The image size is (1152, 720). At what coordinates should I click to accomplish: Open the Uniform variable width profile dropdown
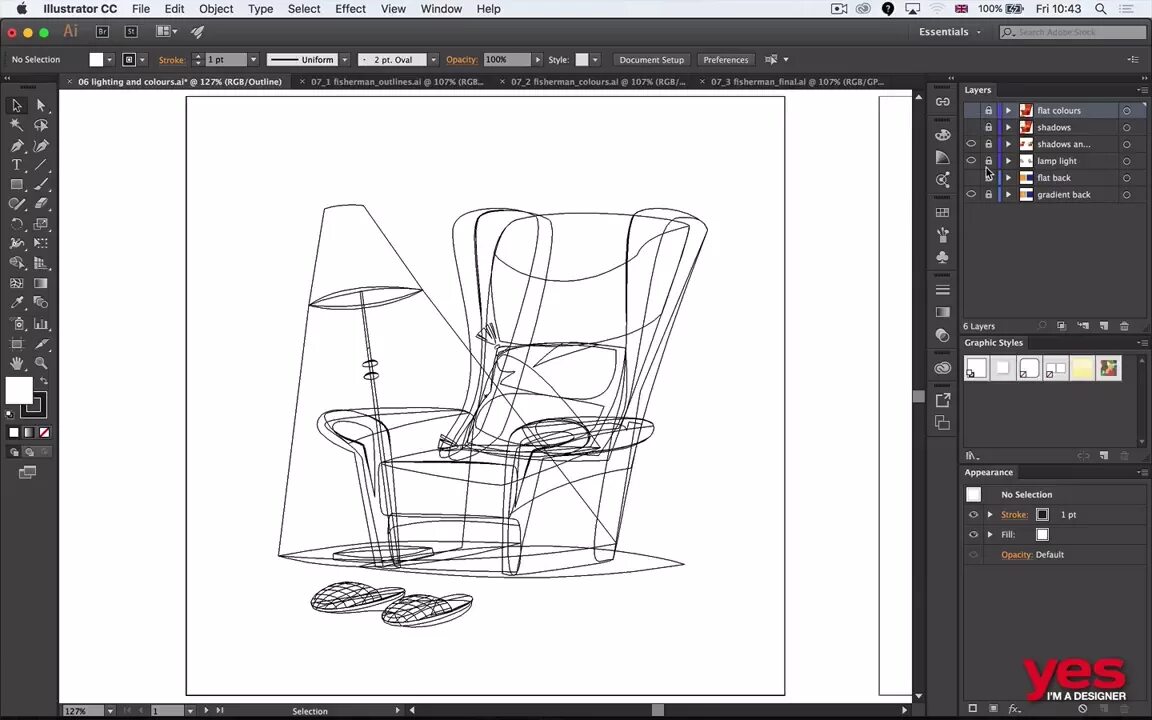coord(345,60)
